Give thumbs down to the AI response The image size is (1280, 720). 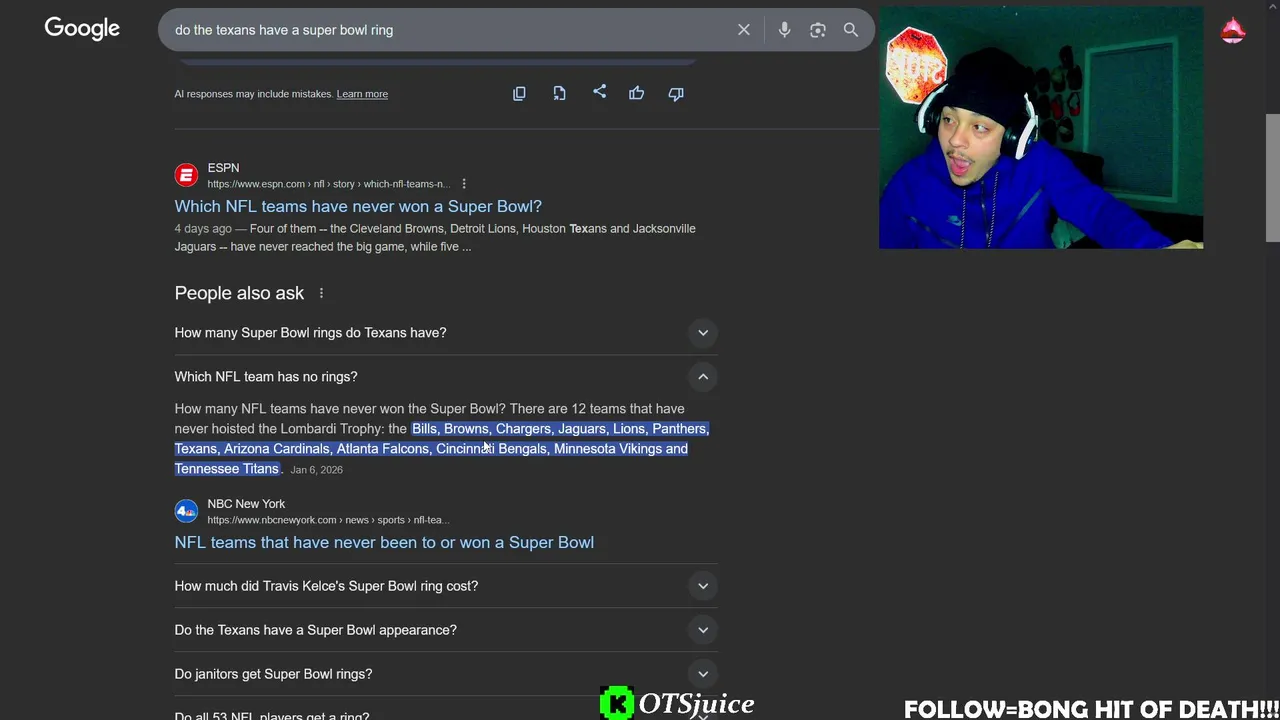pos(676,93)
